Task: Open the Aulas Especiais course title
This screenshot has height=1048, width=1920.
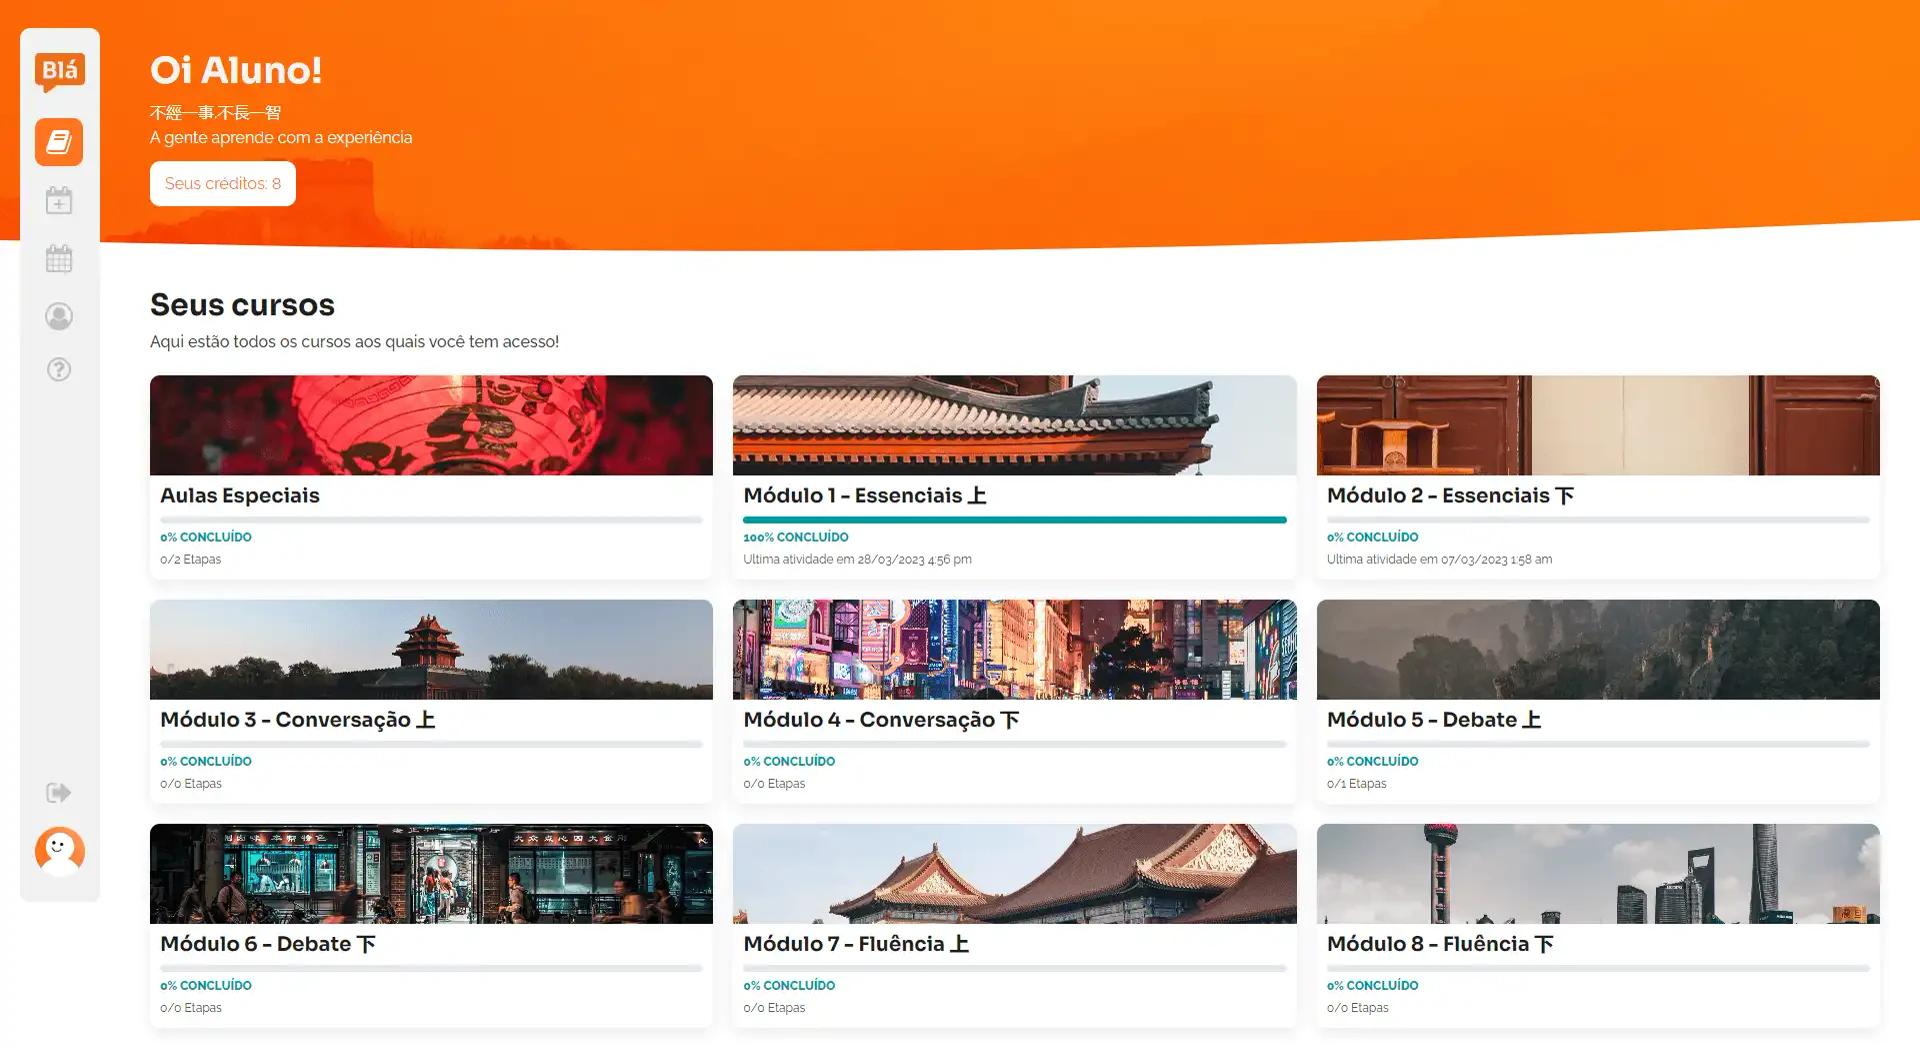Action: pos(240,496)
